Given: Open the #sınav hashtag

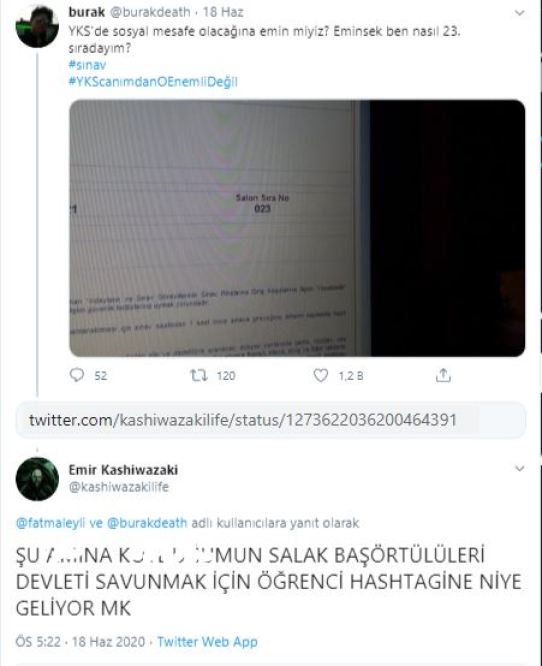Looking at the screenshot, I should coord(87,65).
